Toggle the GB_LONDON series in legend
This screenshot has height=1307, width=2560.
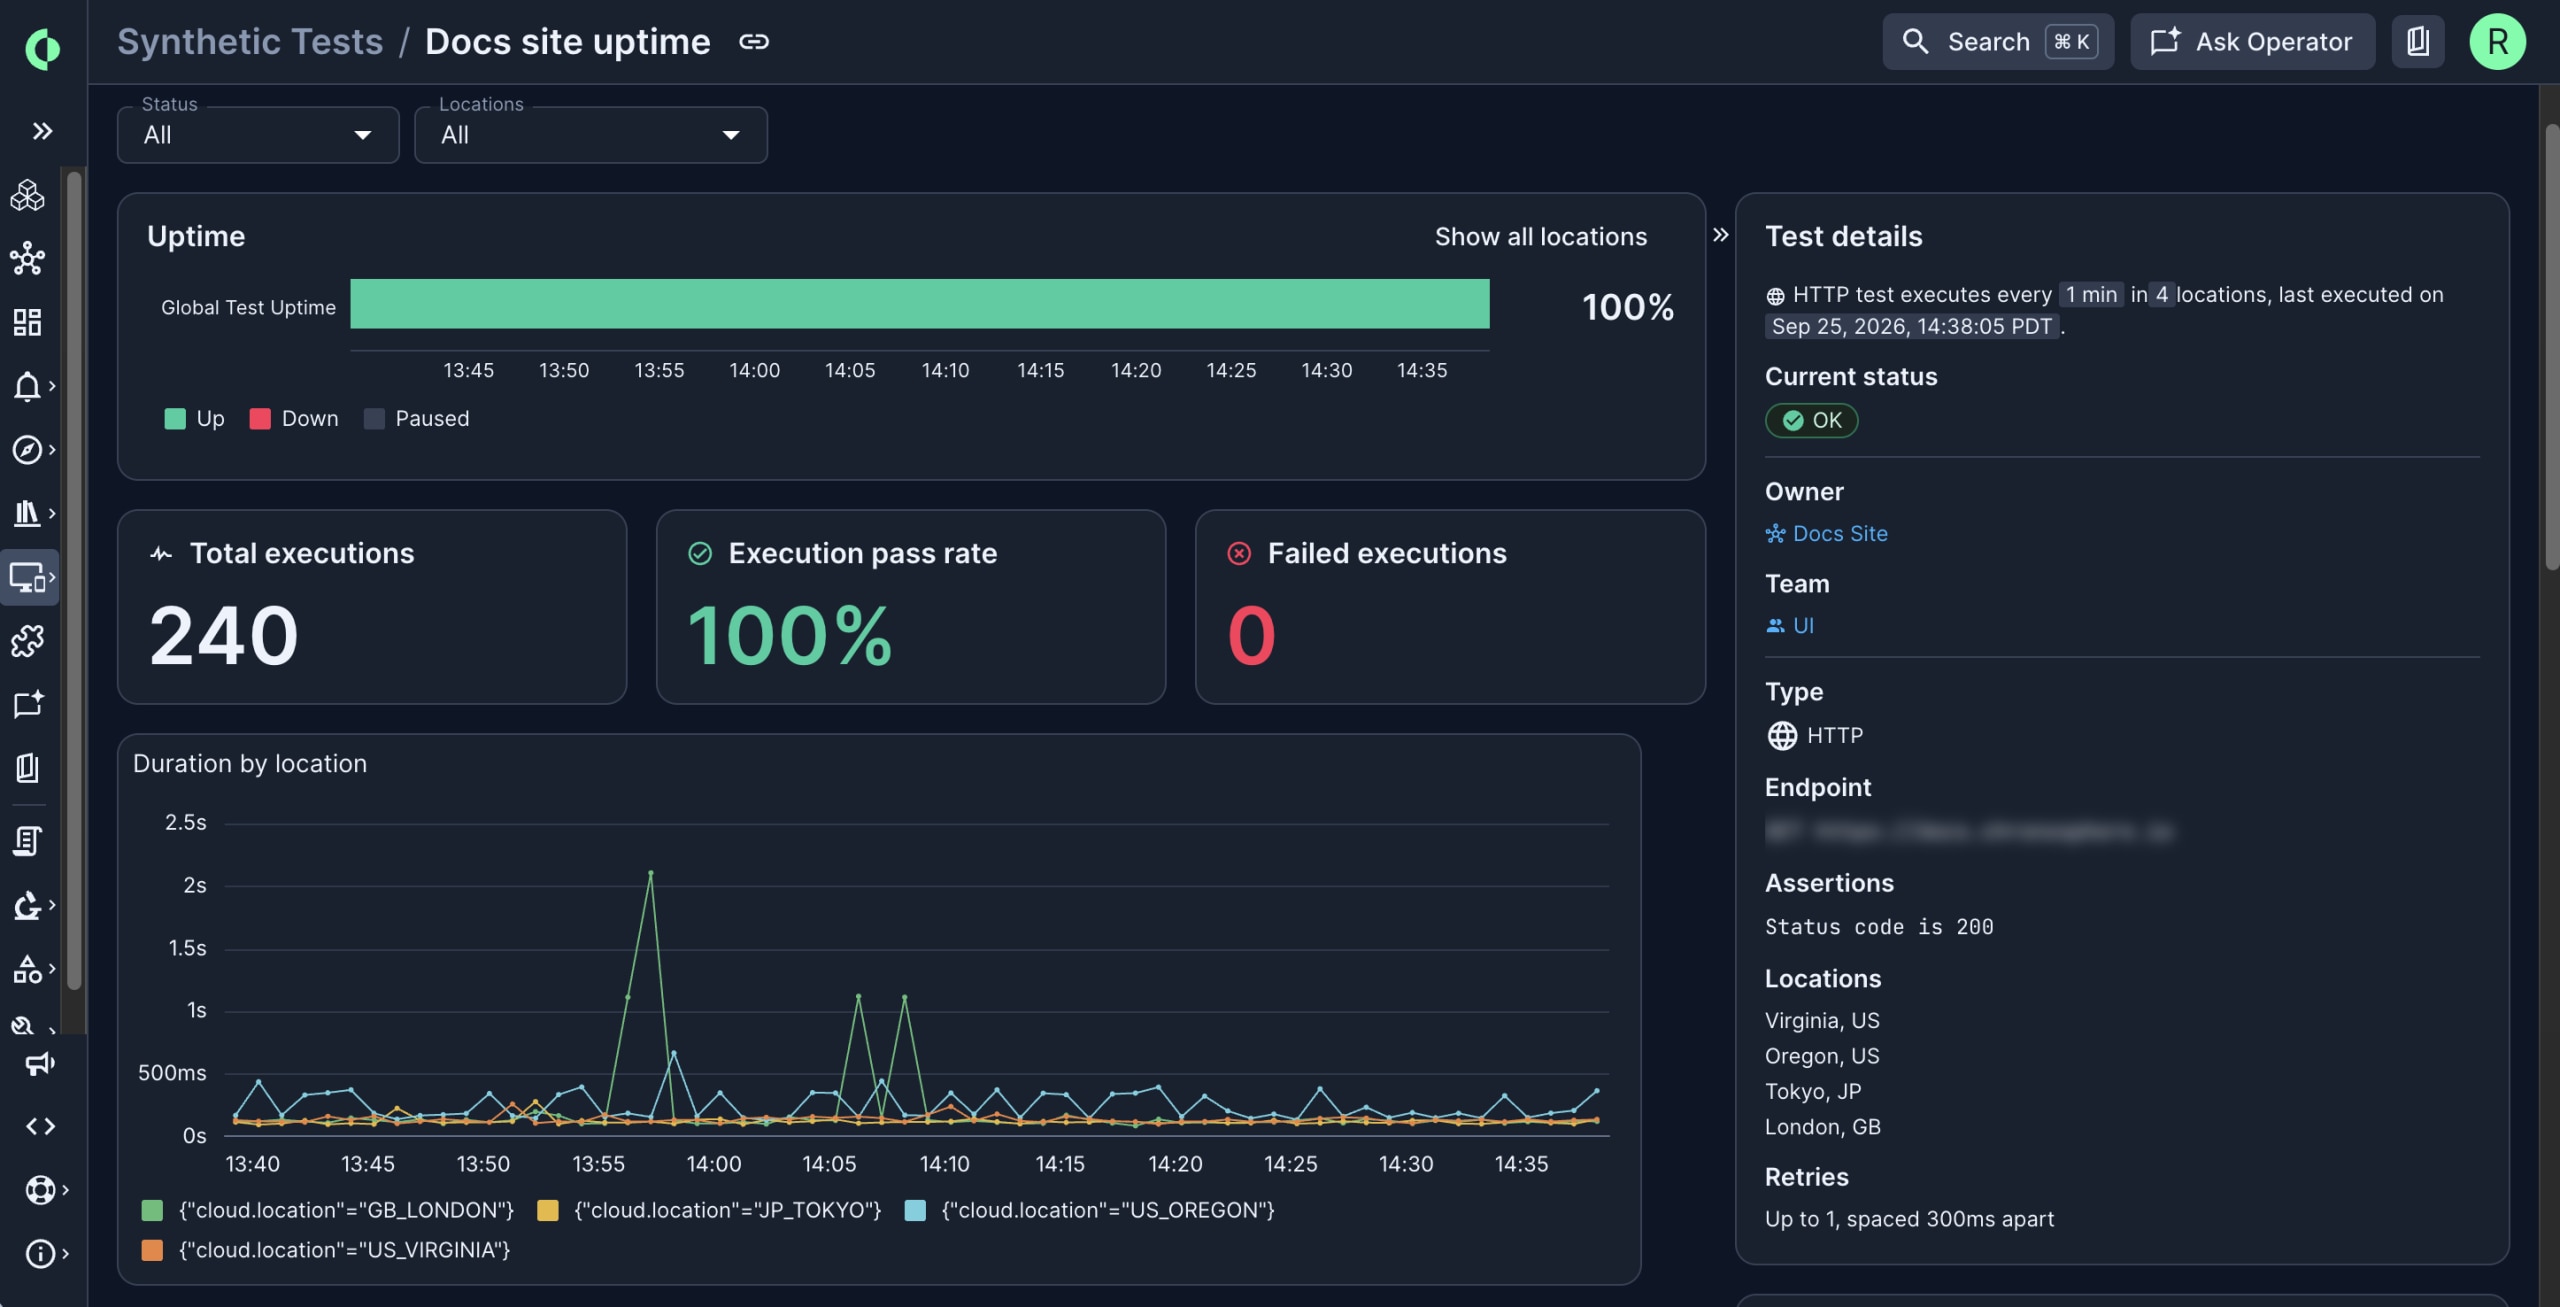click(x=328, y=1210)
